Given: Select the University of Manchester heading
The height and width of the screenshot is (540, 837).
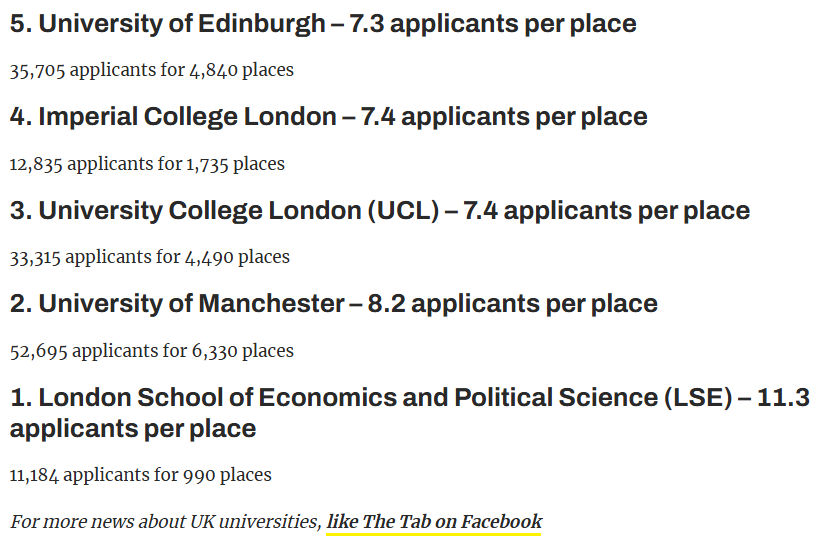Looking at the screenshot, I should (x=333, y=304).
